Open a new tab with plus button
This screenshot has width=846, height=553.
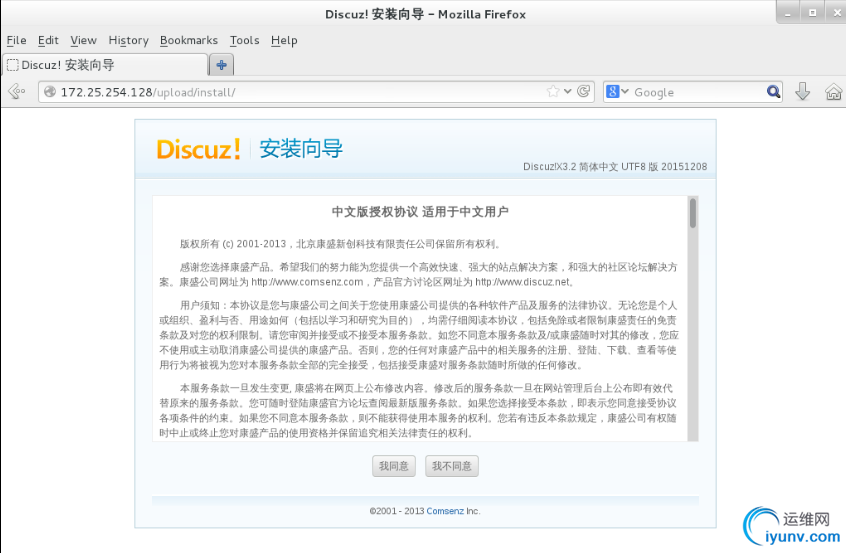click(221, 65)
